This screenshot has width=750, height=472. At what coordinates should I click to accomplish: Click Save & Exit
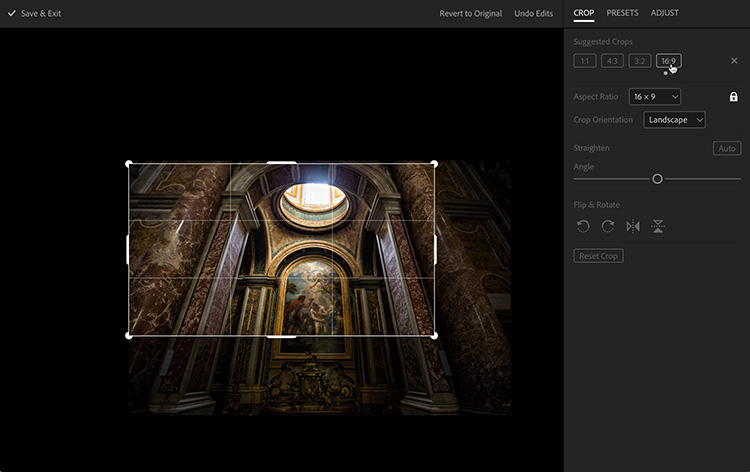[34, 13]
